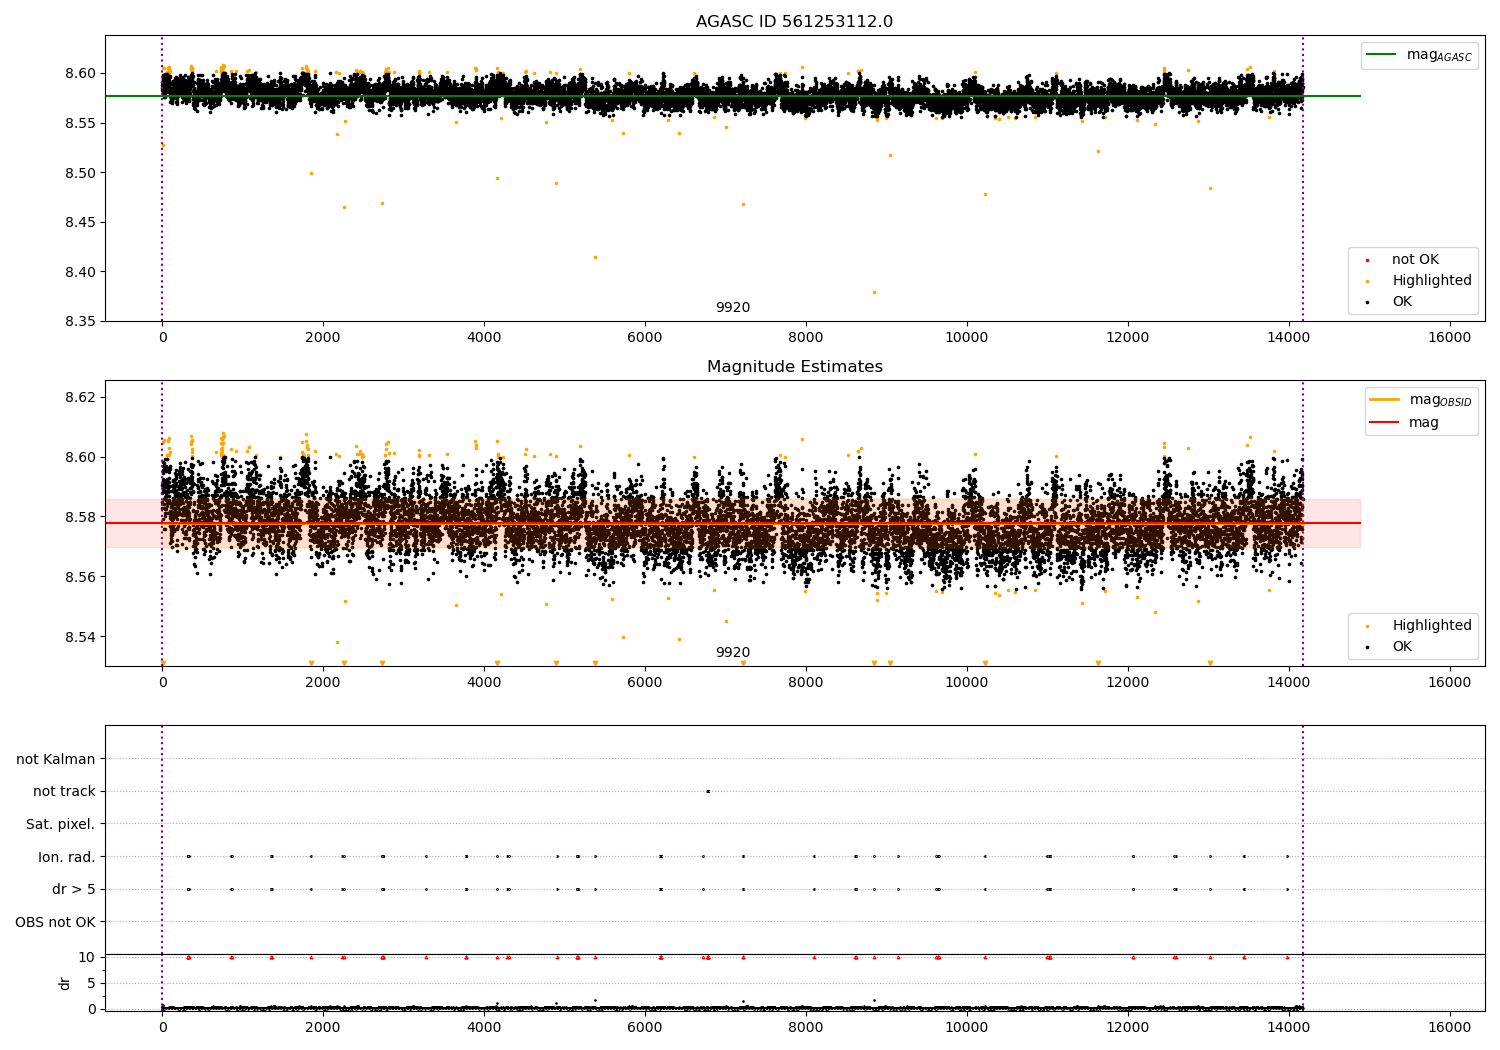Screen dimensions: 1500x1050
Task: Click the single data point on 'not track' row
Action: [707, 791]
